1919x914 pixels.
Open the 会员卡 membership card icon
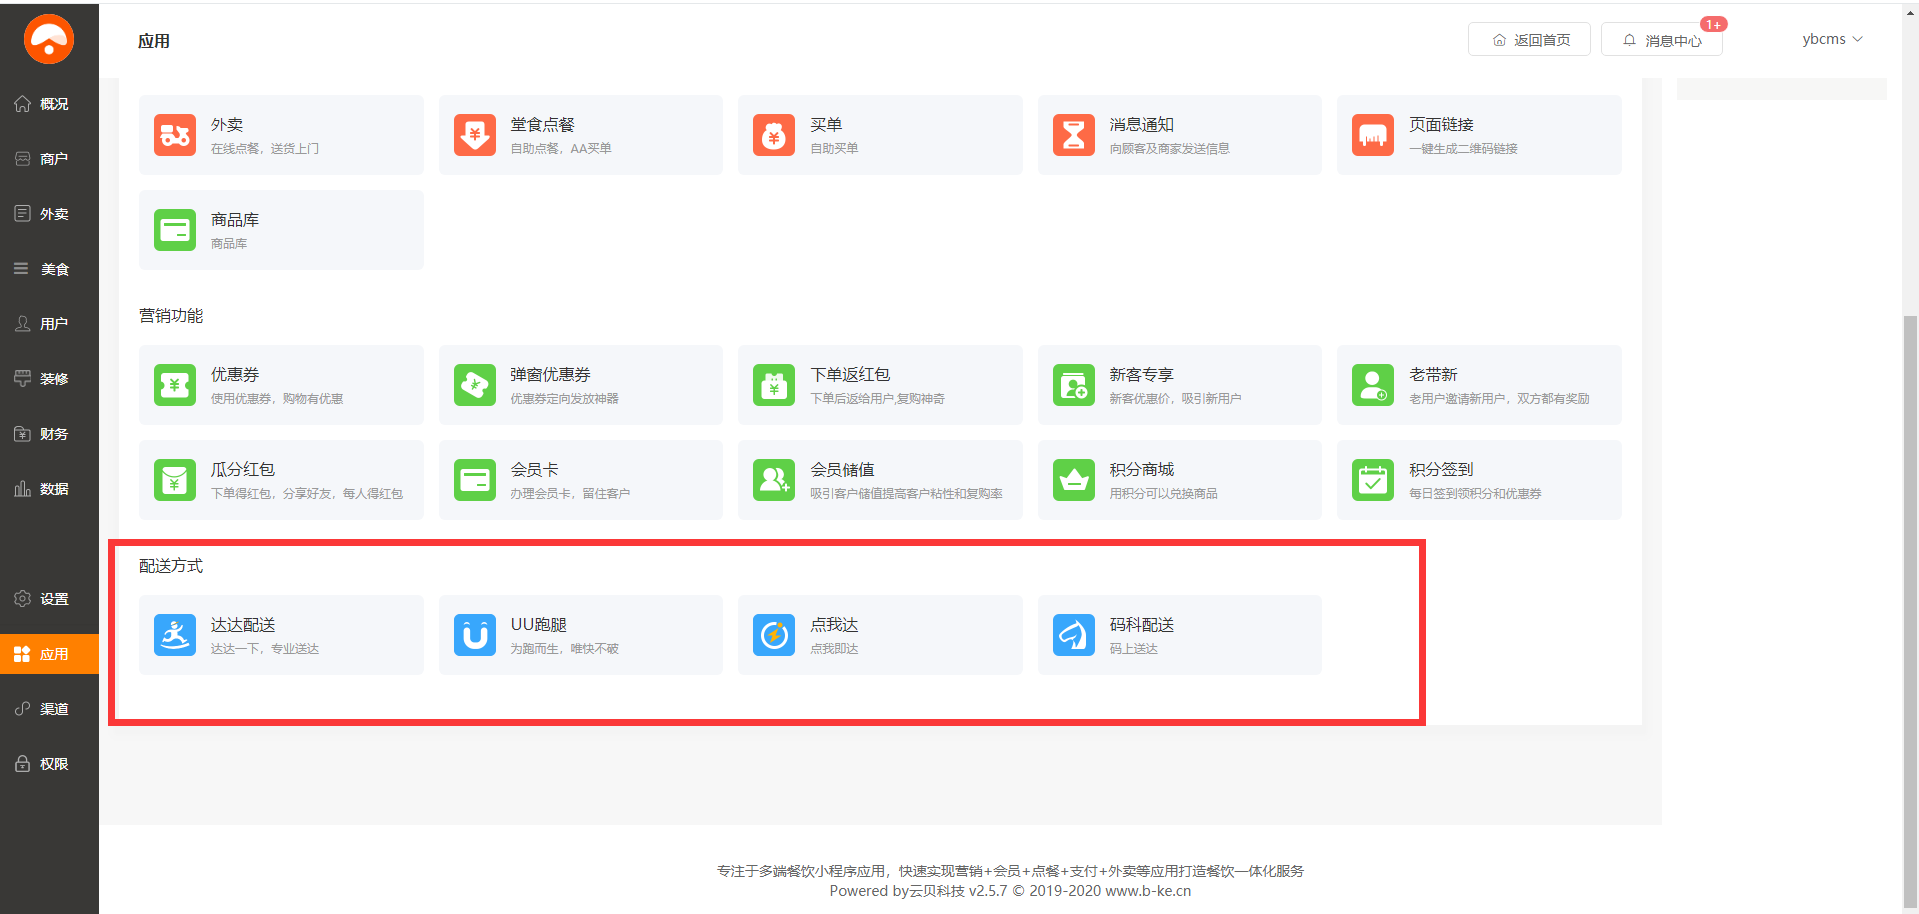click(475, 480)
